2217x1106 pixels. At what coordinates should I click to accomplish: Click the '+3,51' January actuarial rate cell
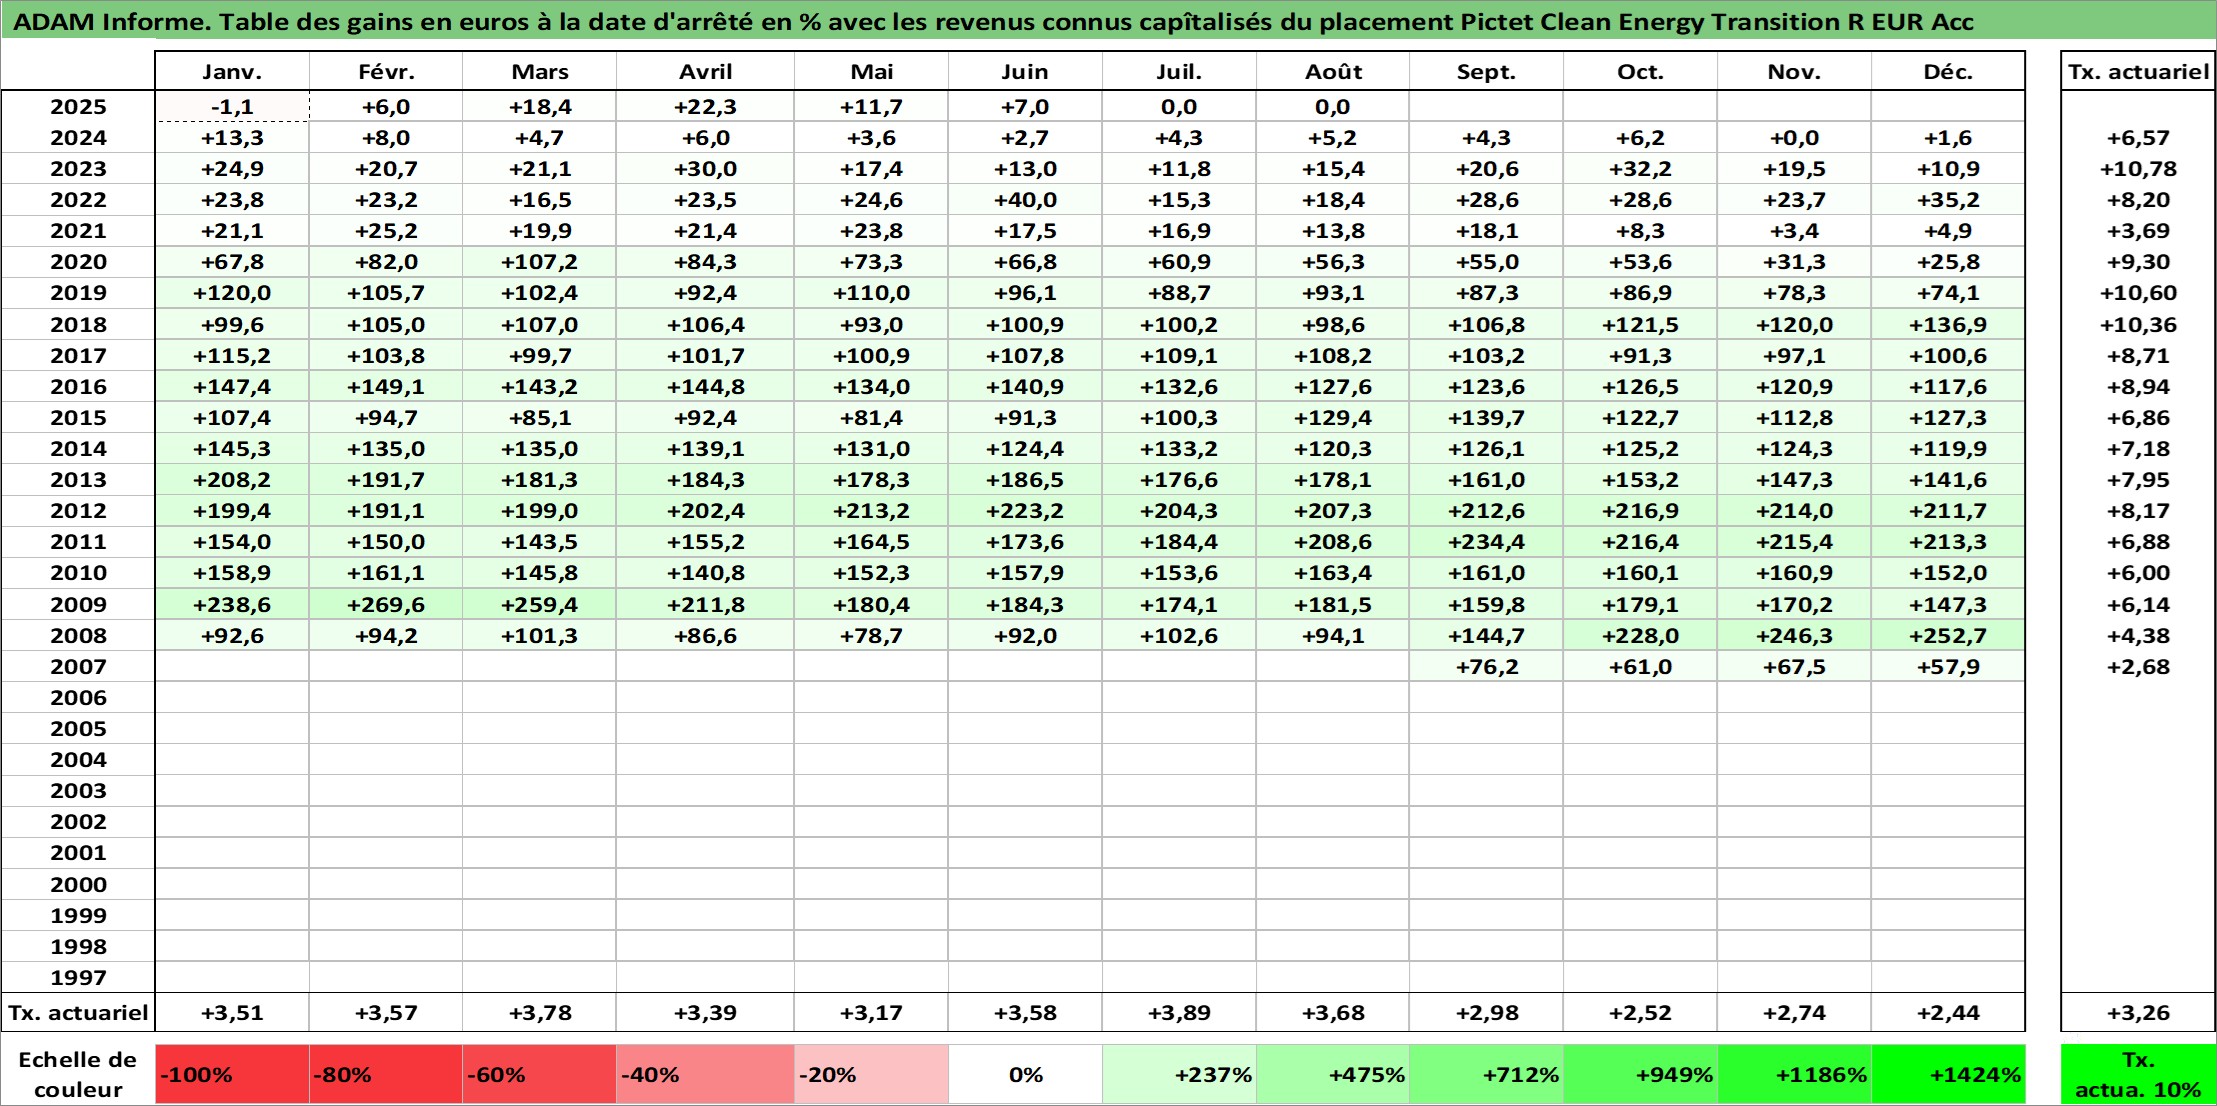pos(232,1012)
